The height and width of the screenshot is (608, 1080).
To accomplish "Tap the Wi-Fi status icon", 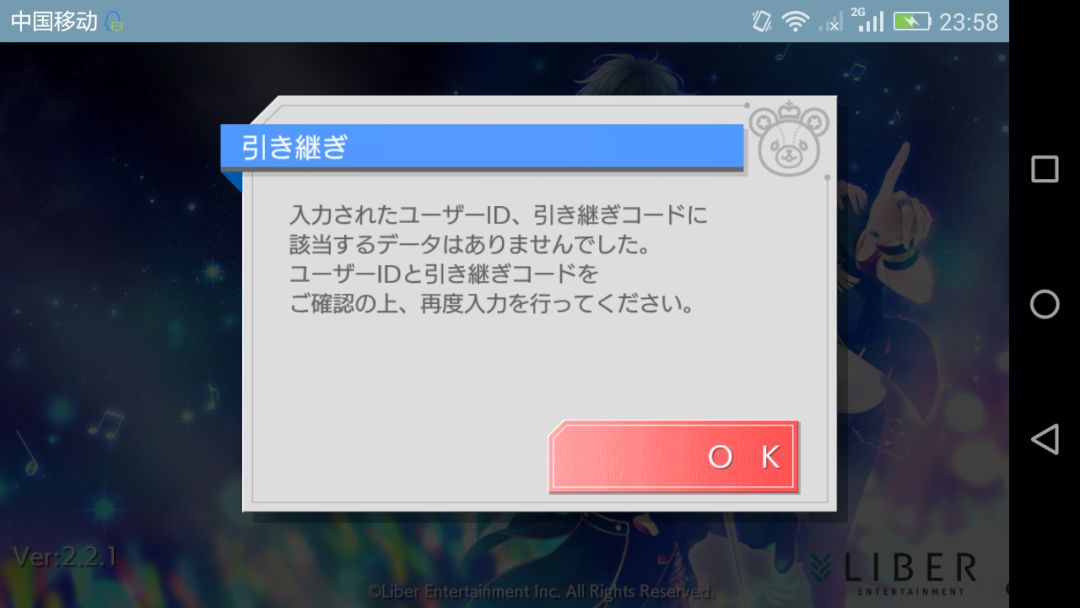I will coord(795,21).
